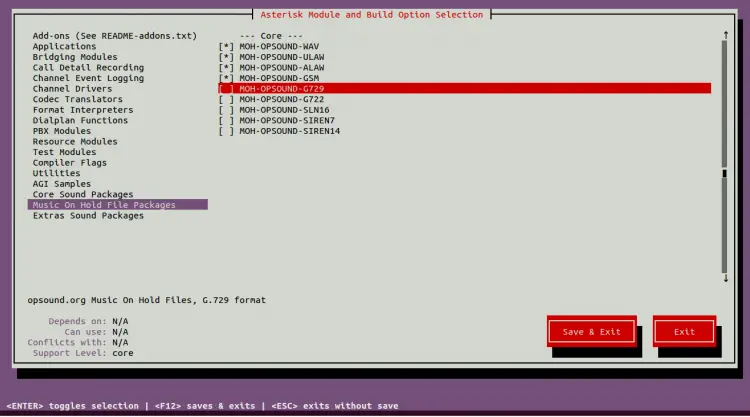
Task: Uncheck MOH-OPSOUND-ULAW option
Action: point(226,57)
